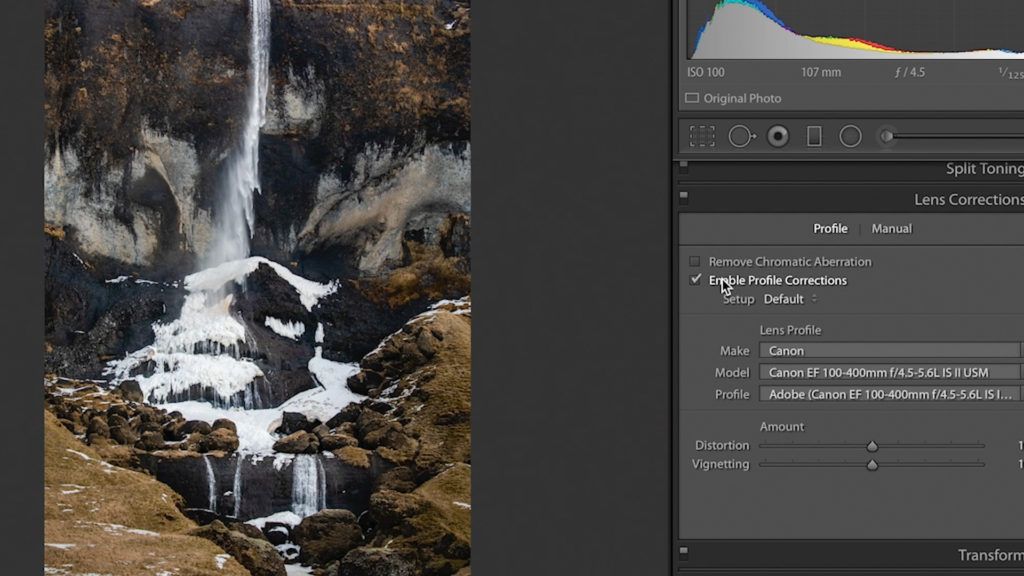Open the Adobe lens Profile dropdown
1024x576 pixels.
(888, 393)
